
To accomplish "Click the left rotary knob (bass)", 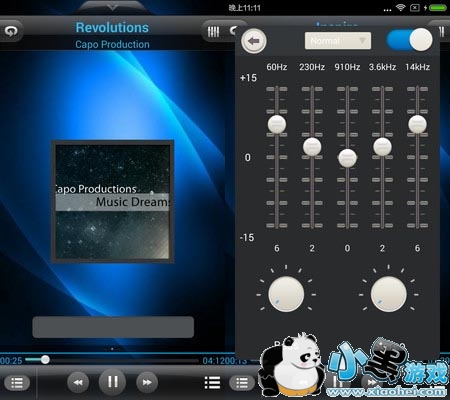I will [286, 294].
